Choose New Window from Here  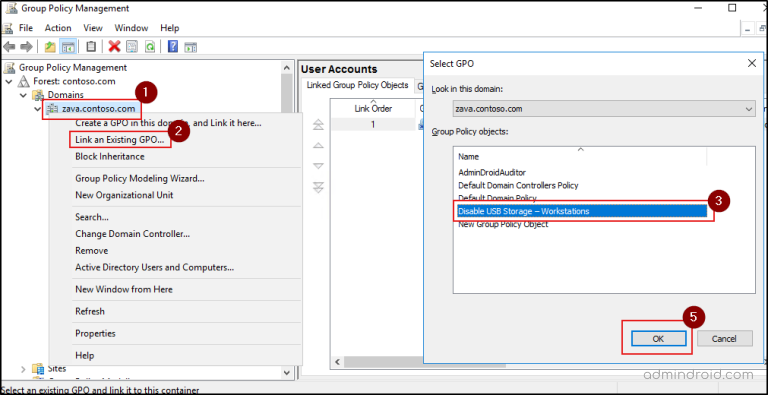click(123, 290)
